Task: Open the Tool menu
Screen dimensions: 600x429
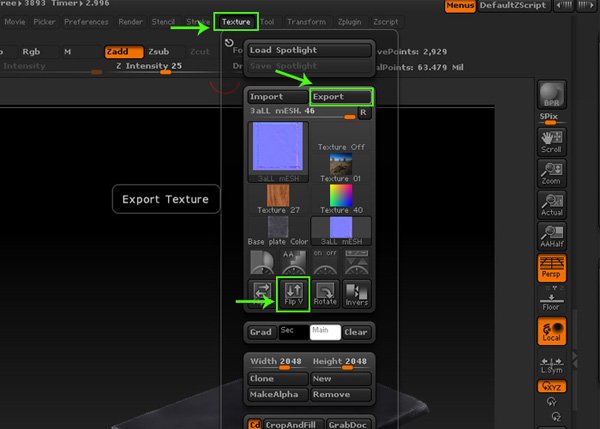Action: click(267, 22)
